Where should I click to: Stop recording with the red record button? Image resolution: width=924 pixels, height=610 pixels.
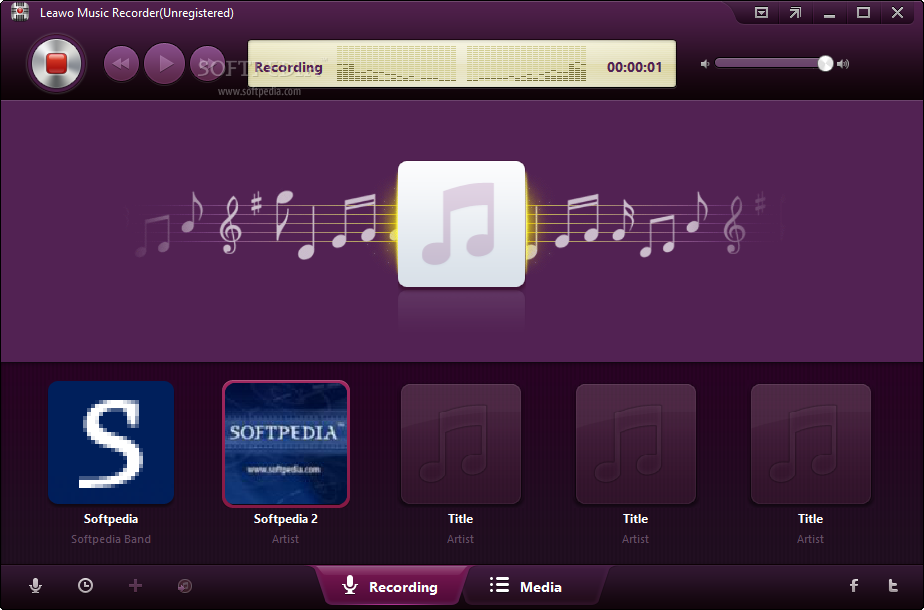(57, 64)
